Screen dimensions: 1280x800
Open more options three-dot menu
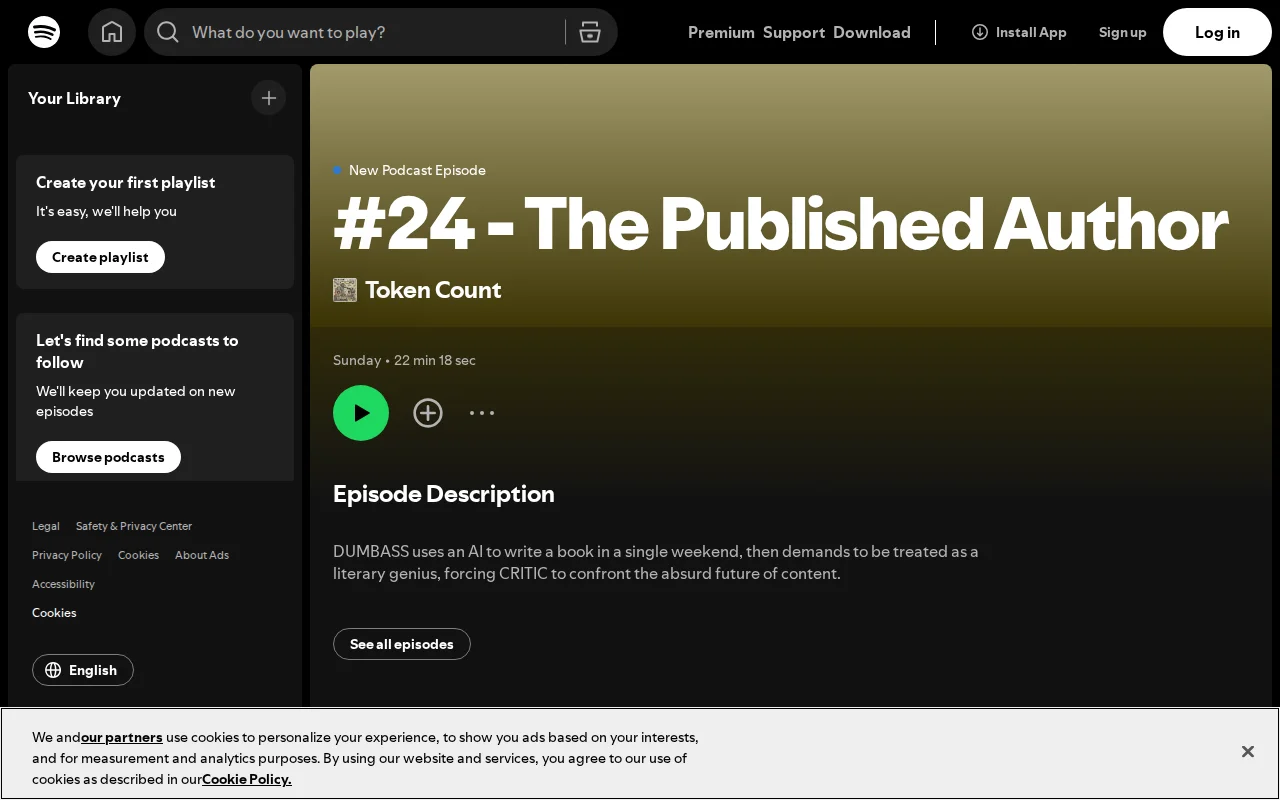[x=482, y=413]
